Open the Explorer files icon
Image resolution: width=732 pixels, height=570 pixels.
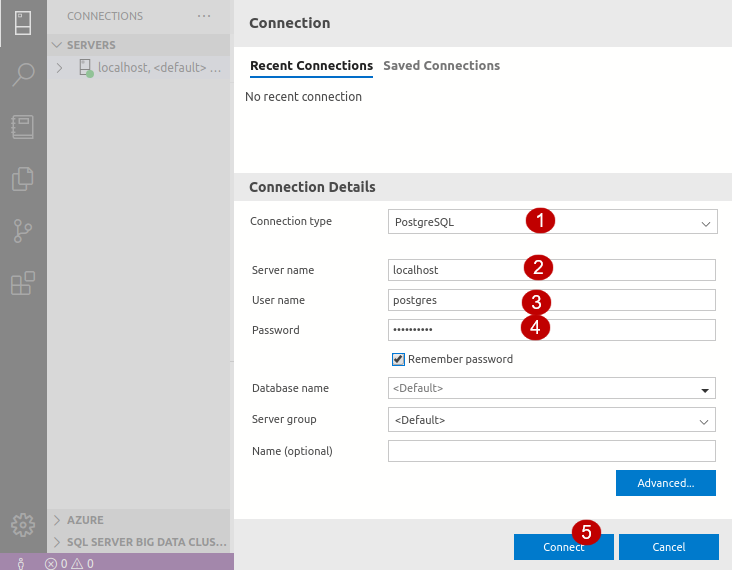[23, 179]
